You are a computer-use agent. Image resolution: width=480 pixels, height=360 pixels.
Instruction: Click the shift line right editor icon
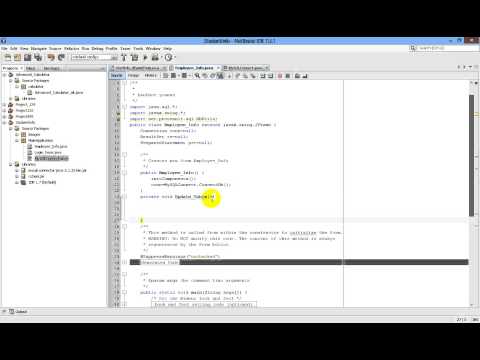(x=270, y=76)
